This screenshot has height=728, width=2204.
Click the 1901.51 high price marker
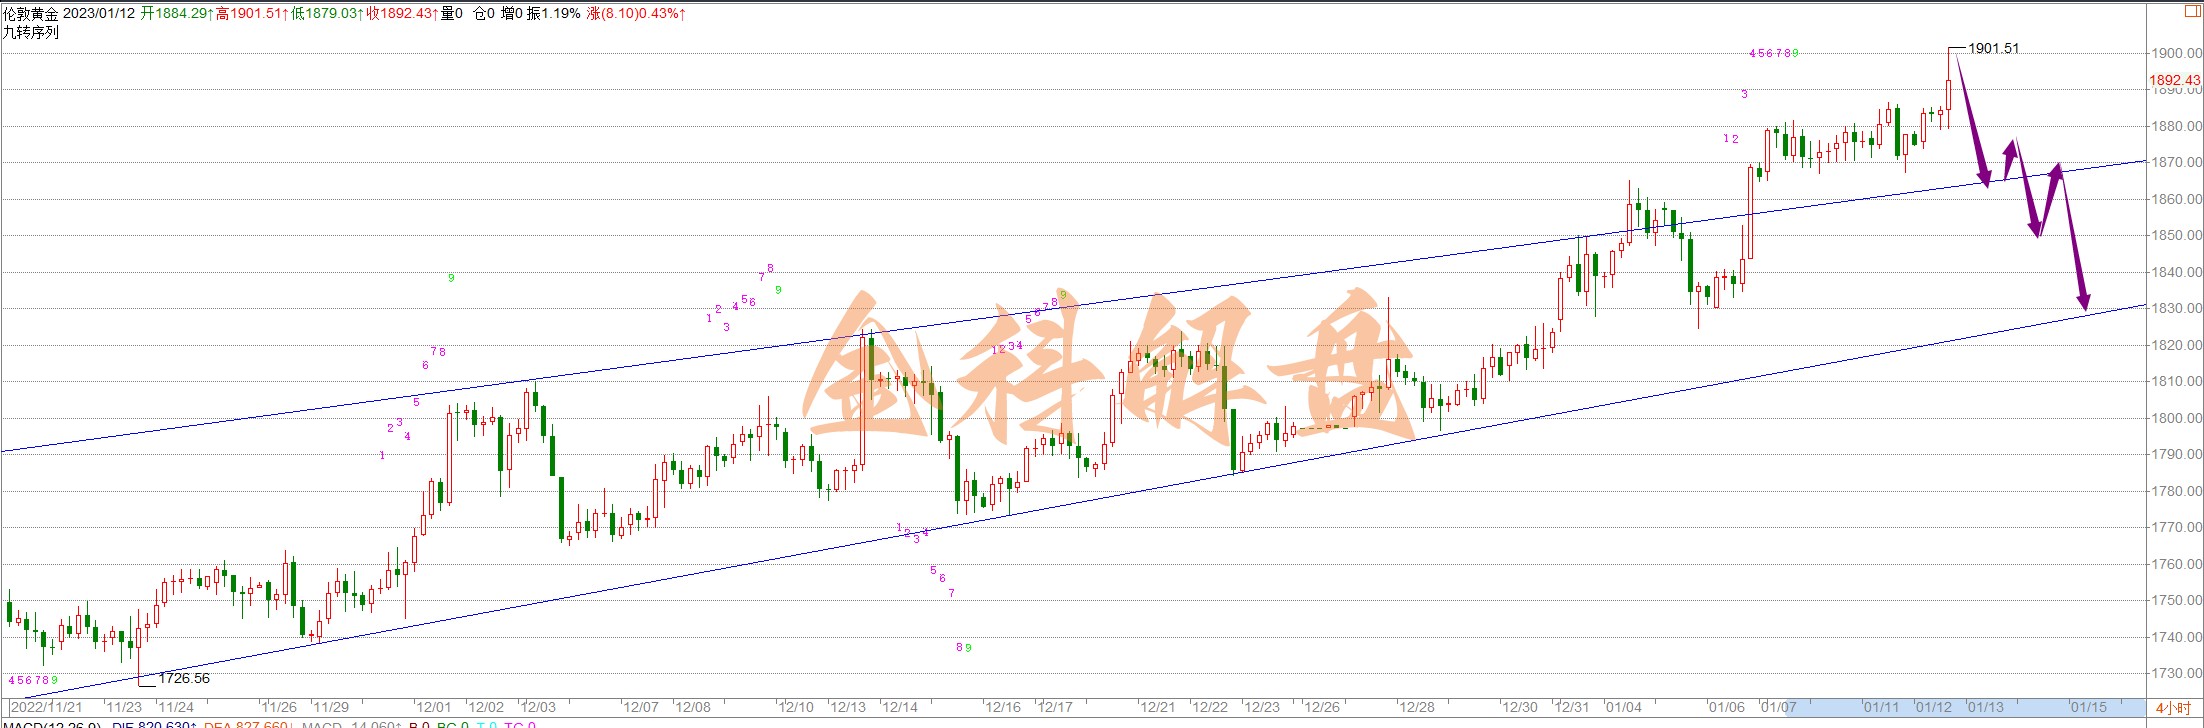(1993, 48)
